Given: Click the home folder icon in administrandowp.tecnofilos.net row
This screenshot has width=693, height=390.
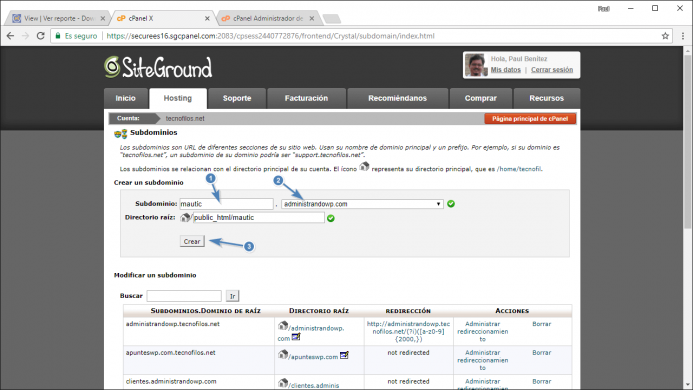Looking at the screenshot, I should coord(283,326).
